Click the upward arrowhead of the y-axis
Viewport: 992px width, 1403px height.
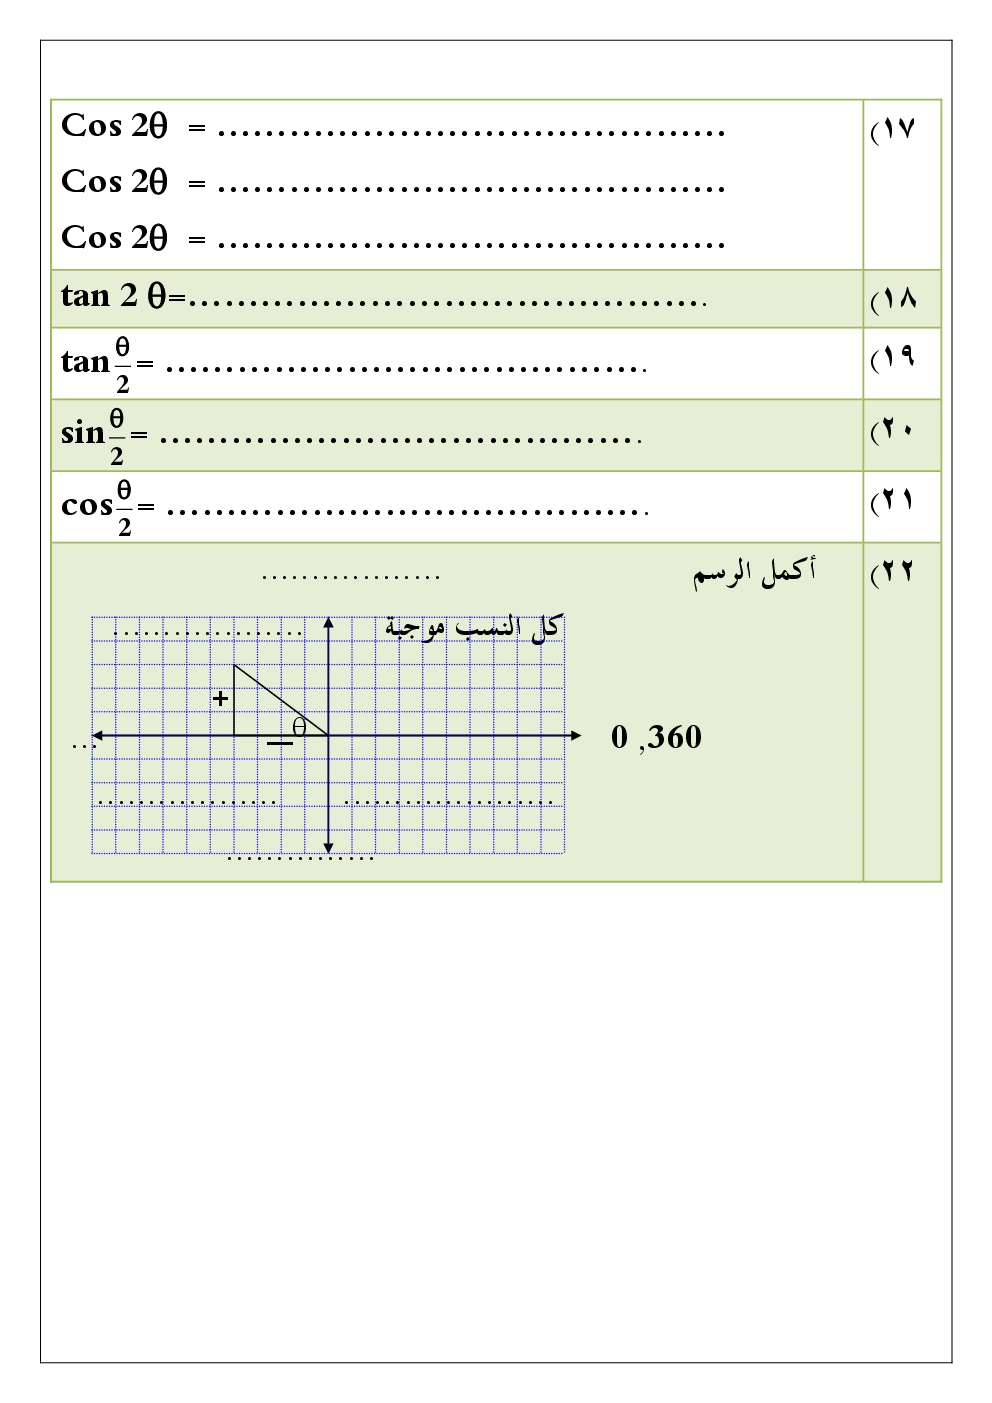click(x=328, y=624)
